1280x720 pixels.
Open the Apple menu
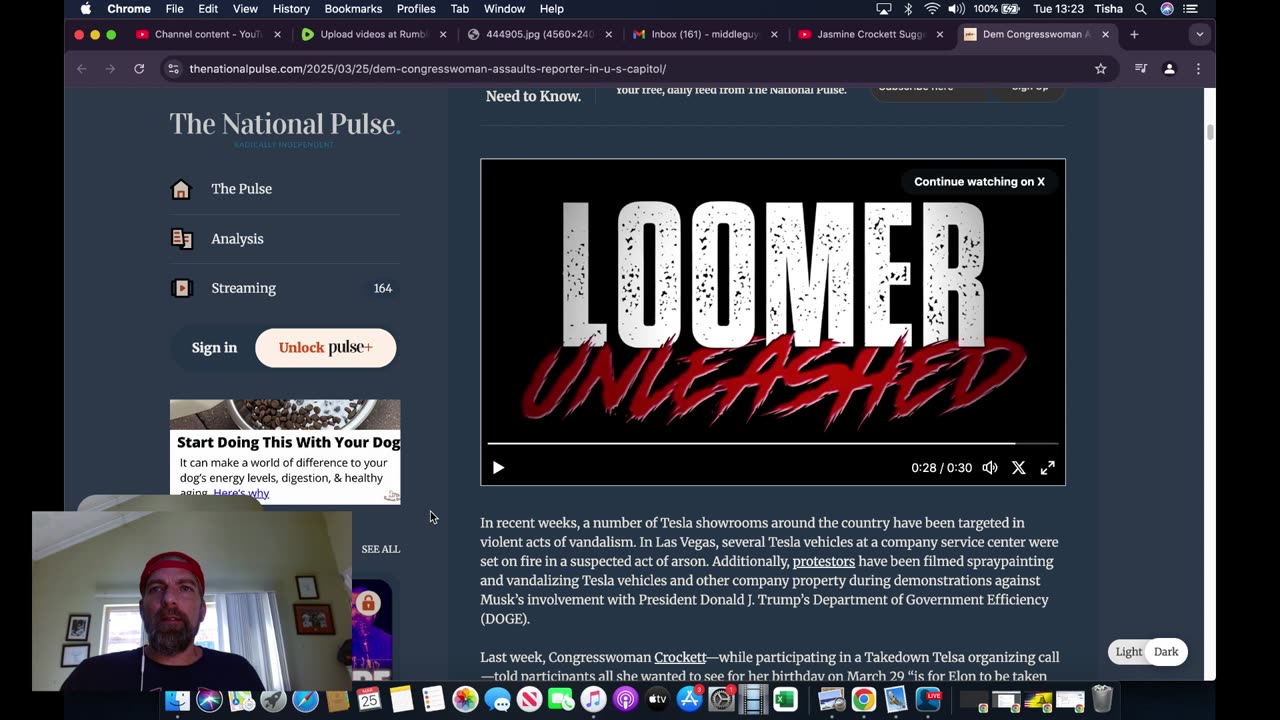pyautogui.click(x=85, y=9)
